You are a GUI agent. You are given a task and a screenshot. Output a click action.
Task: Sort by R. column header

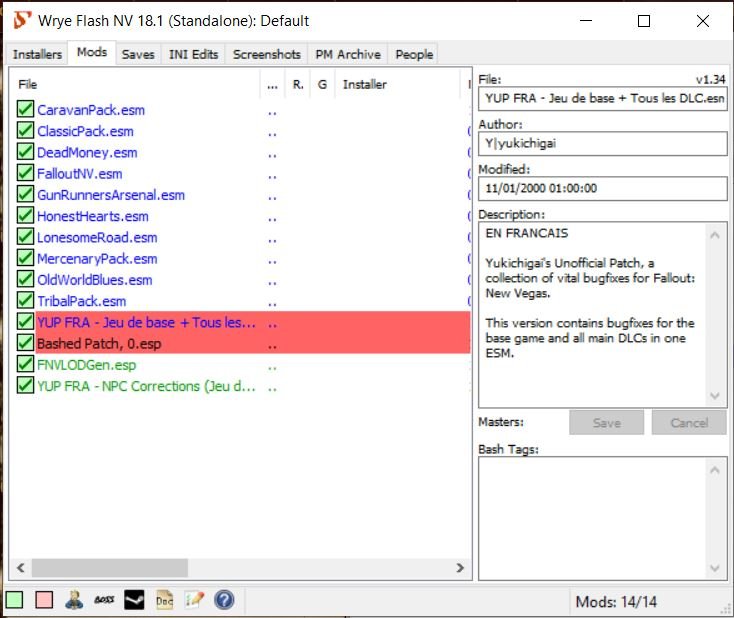(x=298, y=84)
